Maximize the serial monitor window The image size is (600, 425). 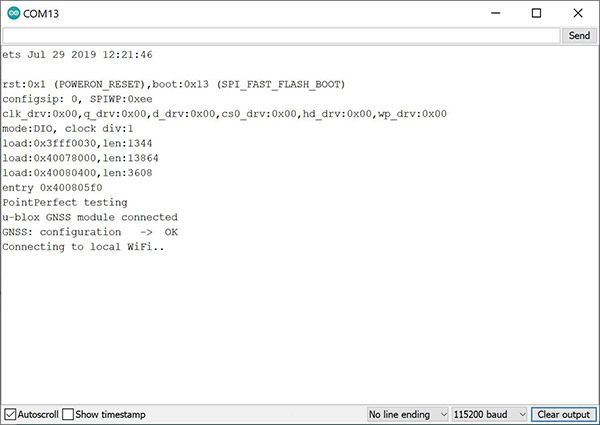pos(536,13)
